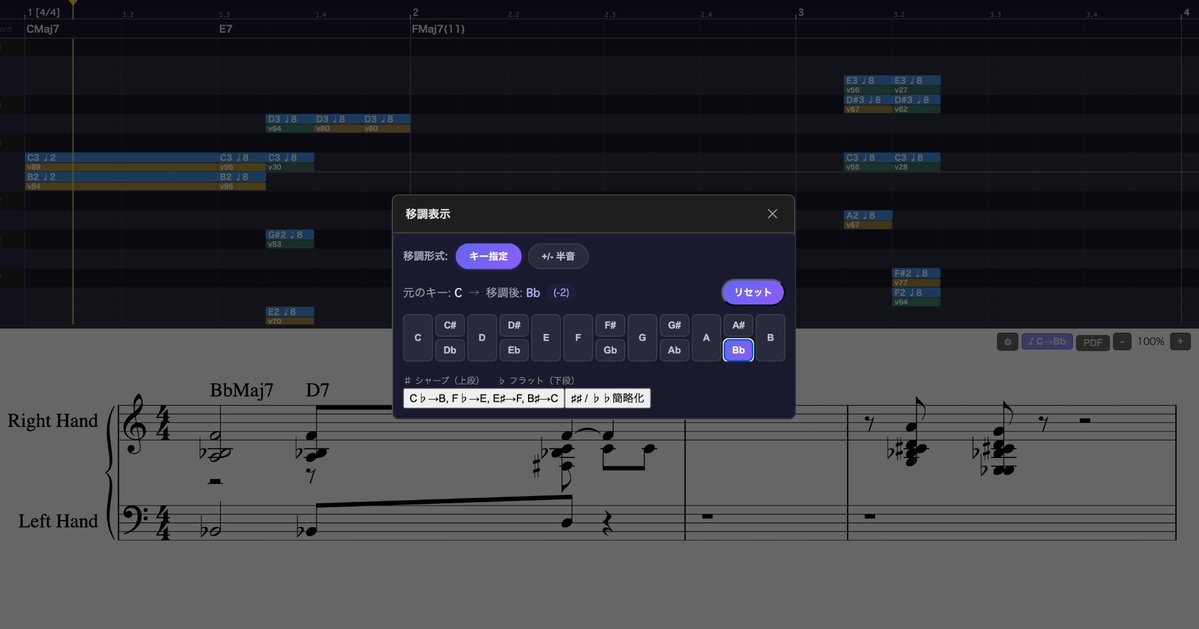Choose key Db in the key picker

pos(450,350)
